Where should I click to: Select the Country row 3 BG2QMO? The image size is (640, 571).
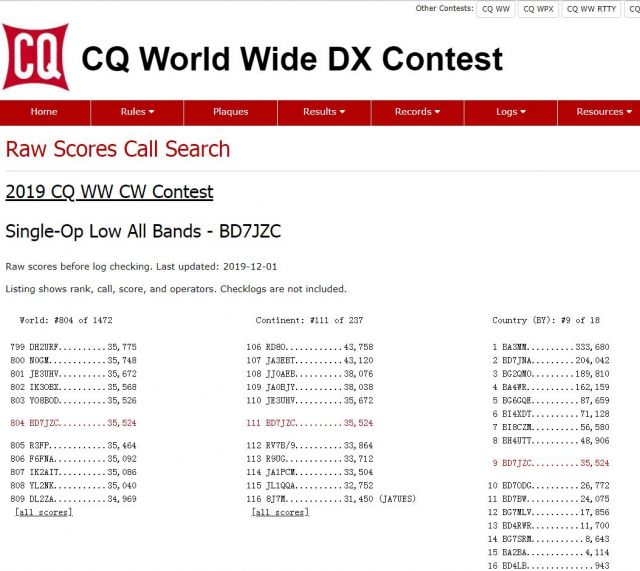(x=551, y=374)
